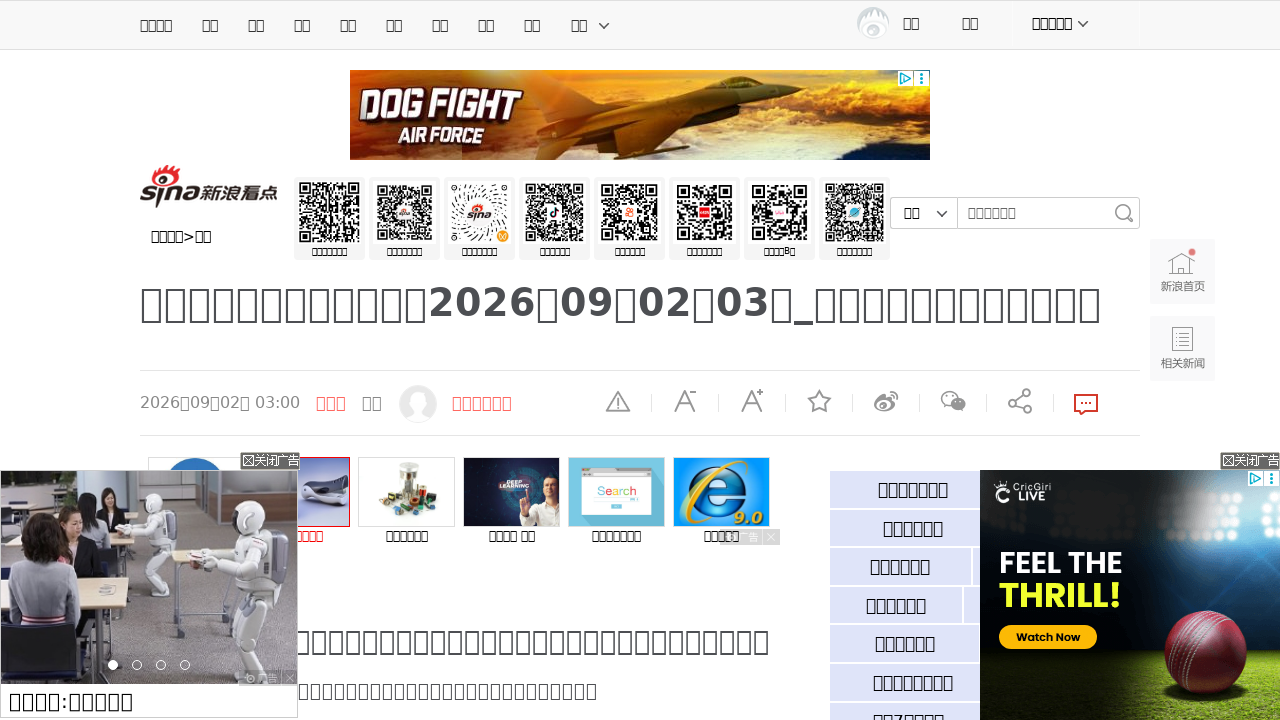
Task: Open the top-right bold dropdown with chevron
Action: coord(1060,23)
